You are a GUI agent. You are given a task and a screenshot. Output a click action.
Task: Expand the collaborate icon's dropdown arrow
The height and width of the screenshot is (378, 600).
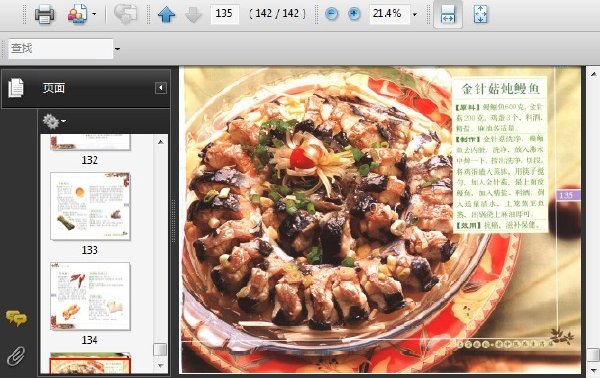94,15
